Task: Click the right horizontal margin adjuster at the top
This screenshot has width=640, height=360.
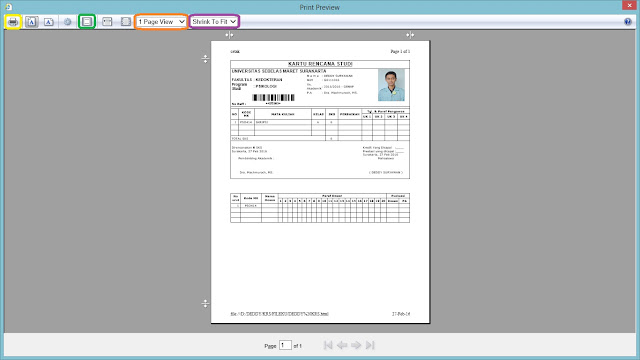Action: pos(410,35)
